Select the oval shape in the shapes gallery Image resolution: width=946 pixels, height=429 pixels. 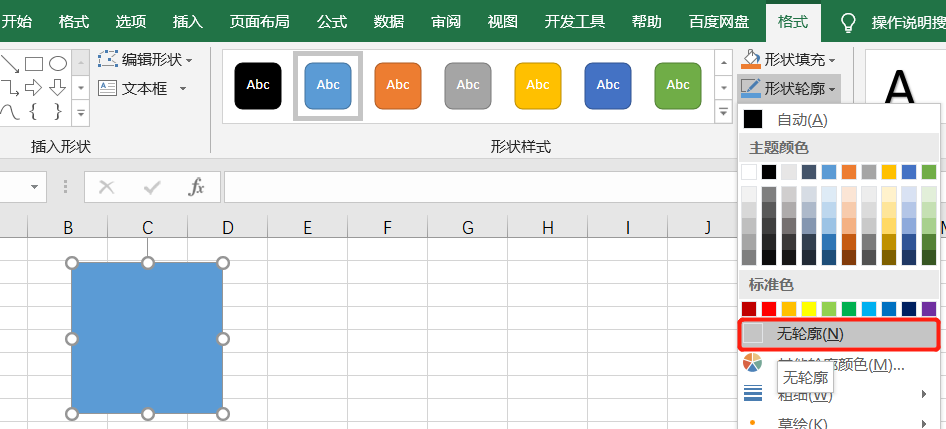click(x=58, y=63)
